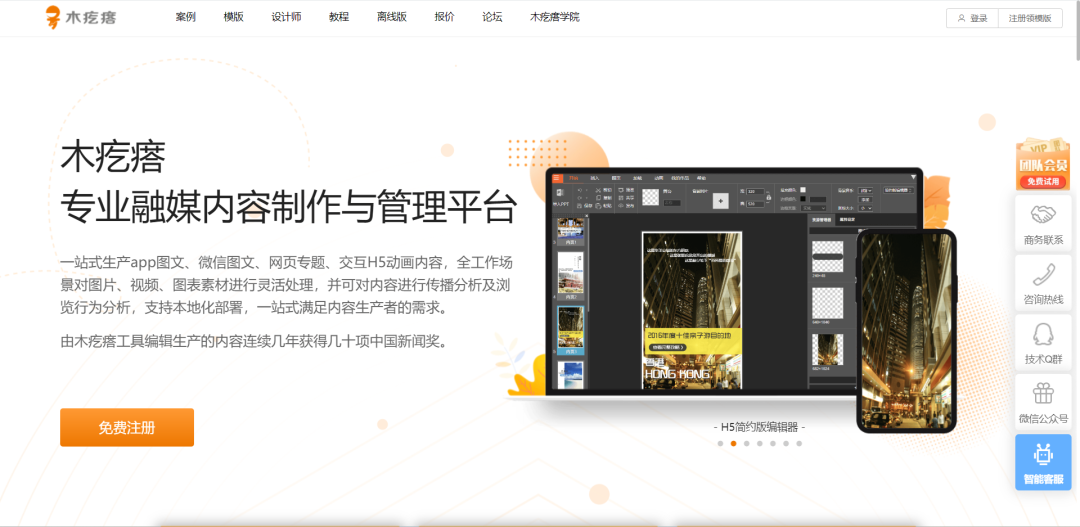Open the 案例 navigation item
The width and height of the screenshot is (1080, 527).
pos(186,17)
